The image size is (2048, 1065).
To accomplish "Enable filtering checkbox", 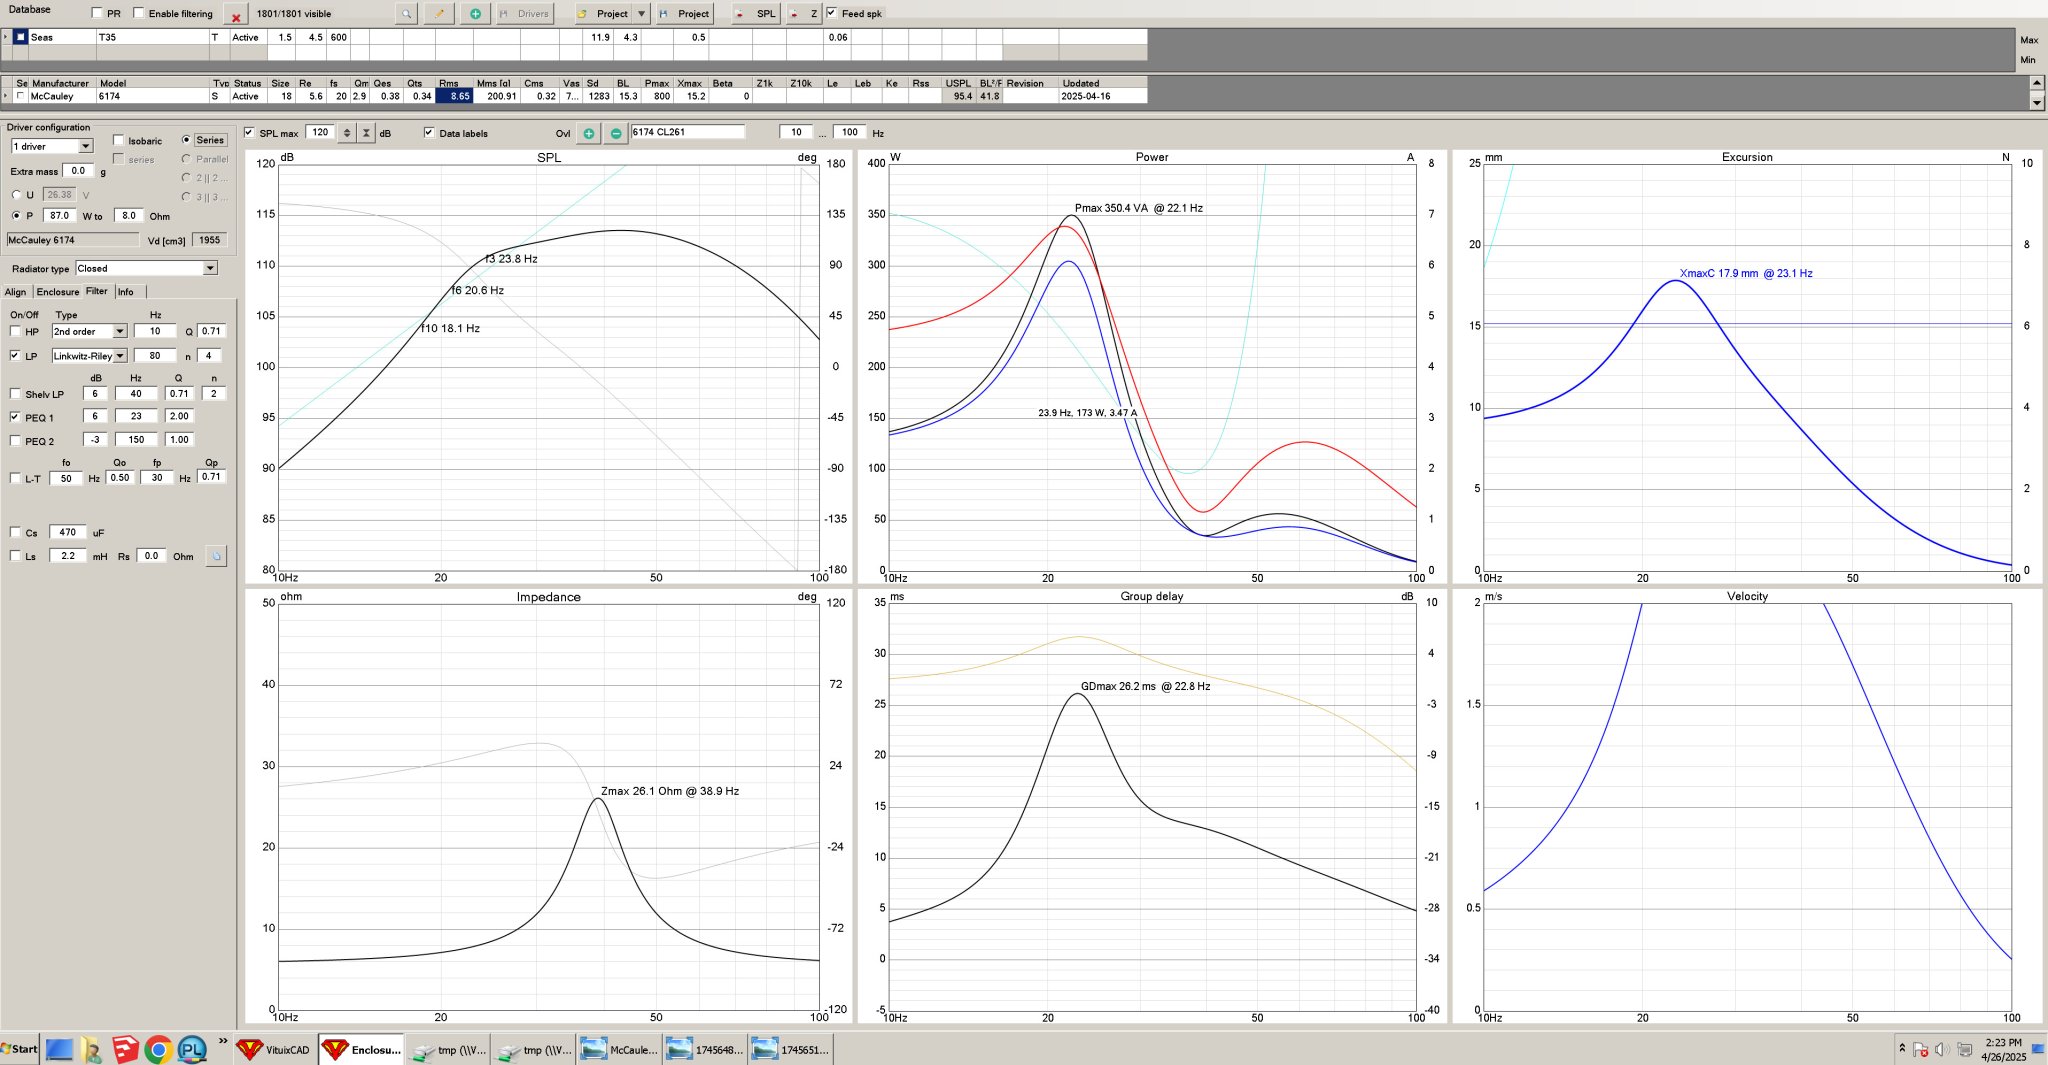I will [x=139, y=13].
